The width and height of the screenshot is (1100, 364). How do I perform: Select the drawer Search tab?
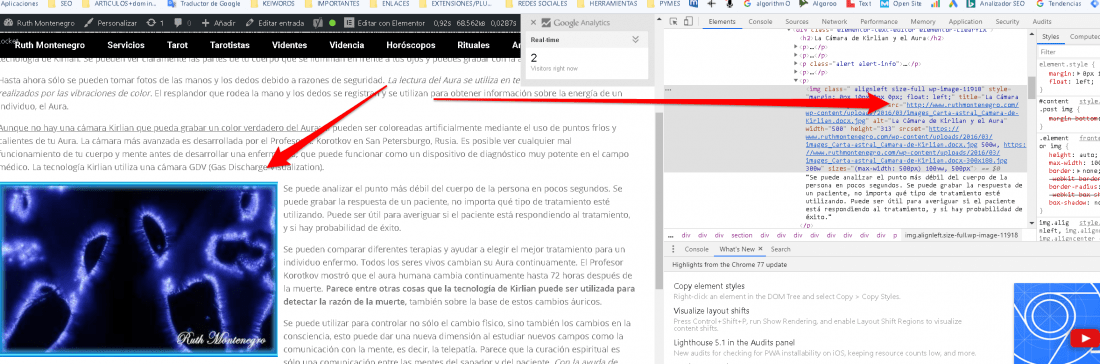pyautogui.click(x=780, y=249)
